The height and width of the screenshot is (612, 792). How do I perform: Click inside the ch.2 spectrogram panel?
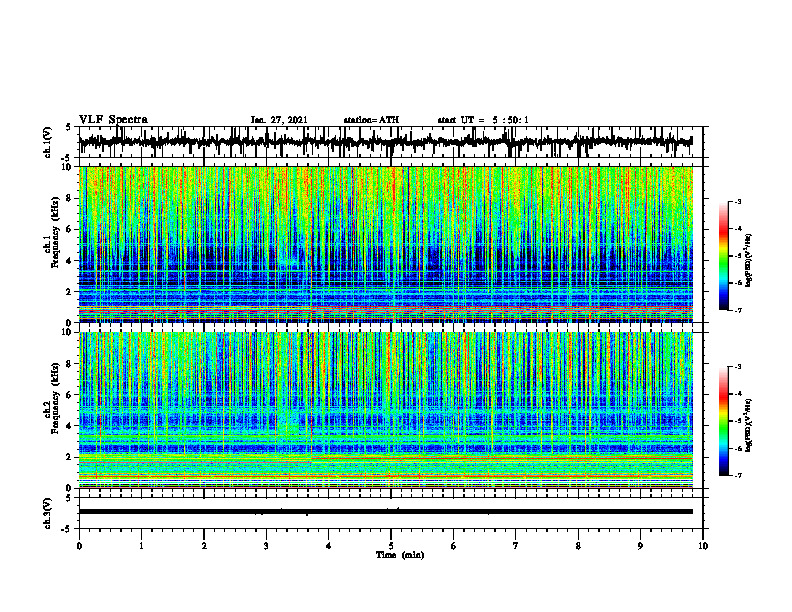click(385, 410)
